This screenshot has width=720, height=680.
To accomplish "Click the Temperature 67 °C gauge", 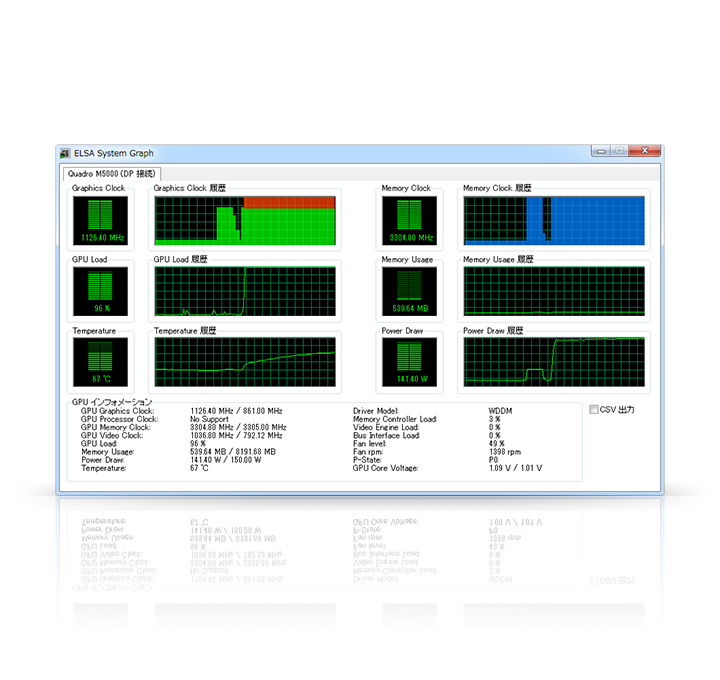I will [x=101, y=362].
